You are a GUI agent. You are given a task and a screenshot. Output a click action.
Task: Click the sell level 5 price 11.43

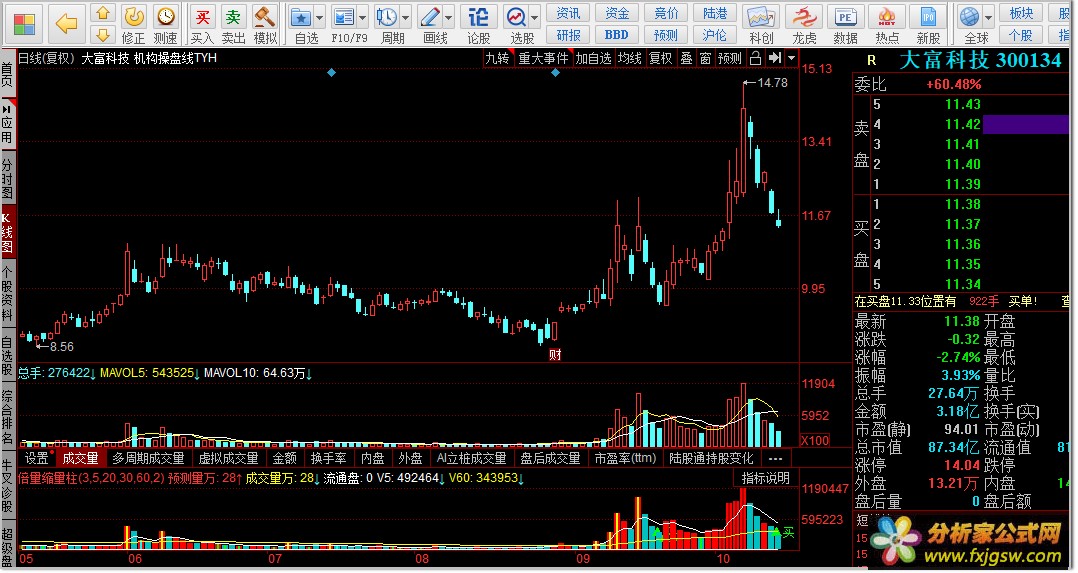962,105
